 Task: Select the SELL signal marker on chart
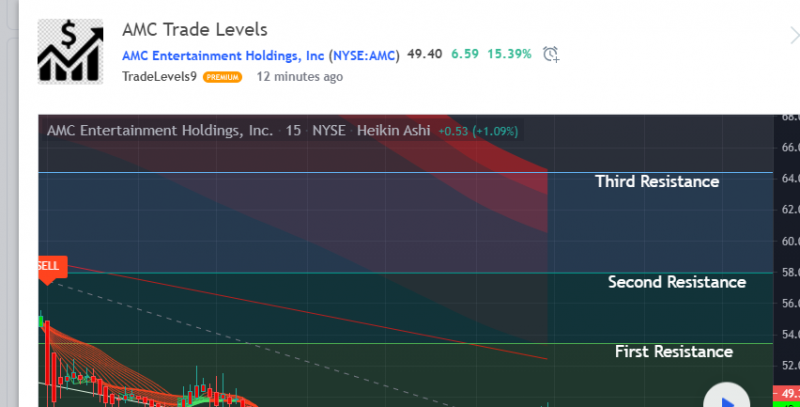tap(51, 269)
